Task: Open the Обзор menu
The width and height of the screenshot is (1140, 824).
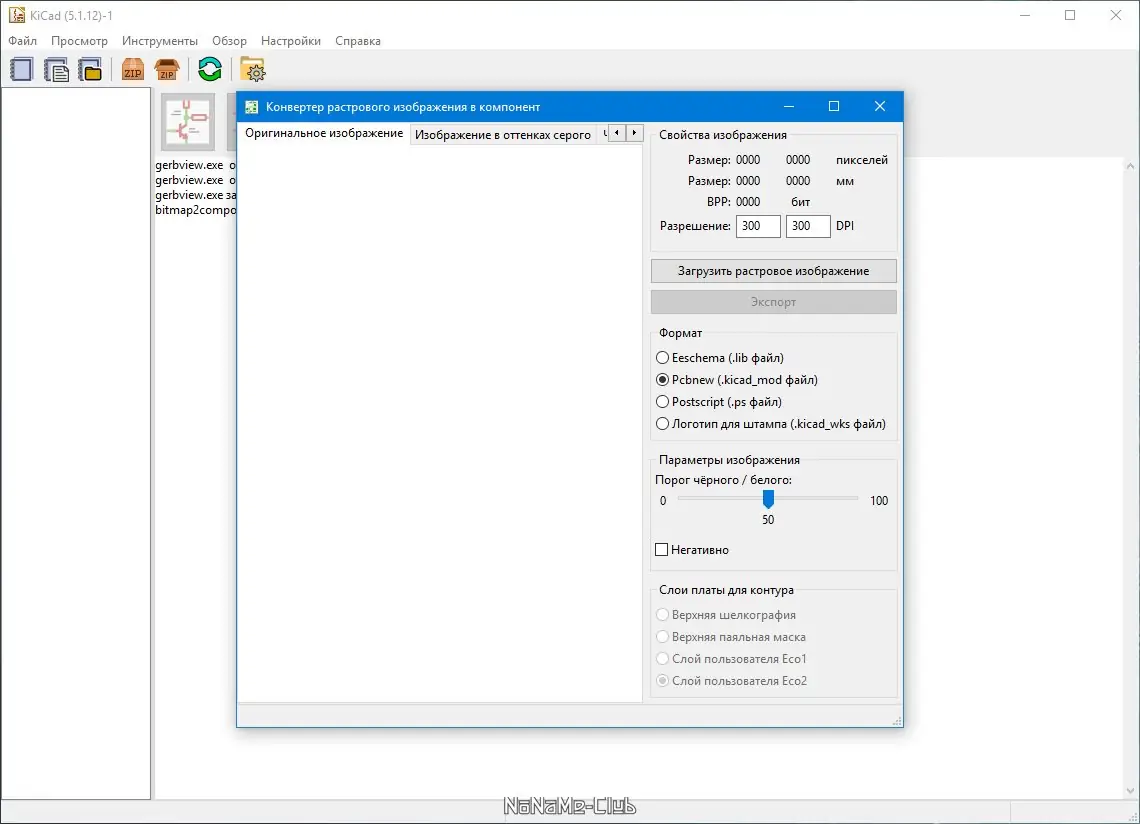Action: pos(229,41)
